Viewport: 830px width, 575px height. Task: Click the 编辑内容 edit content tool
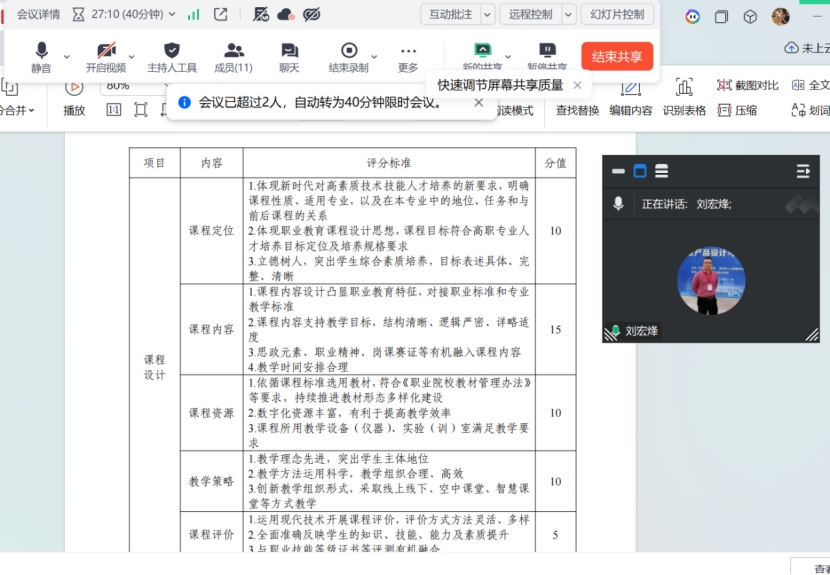coord(630,98)
